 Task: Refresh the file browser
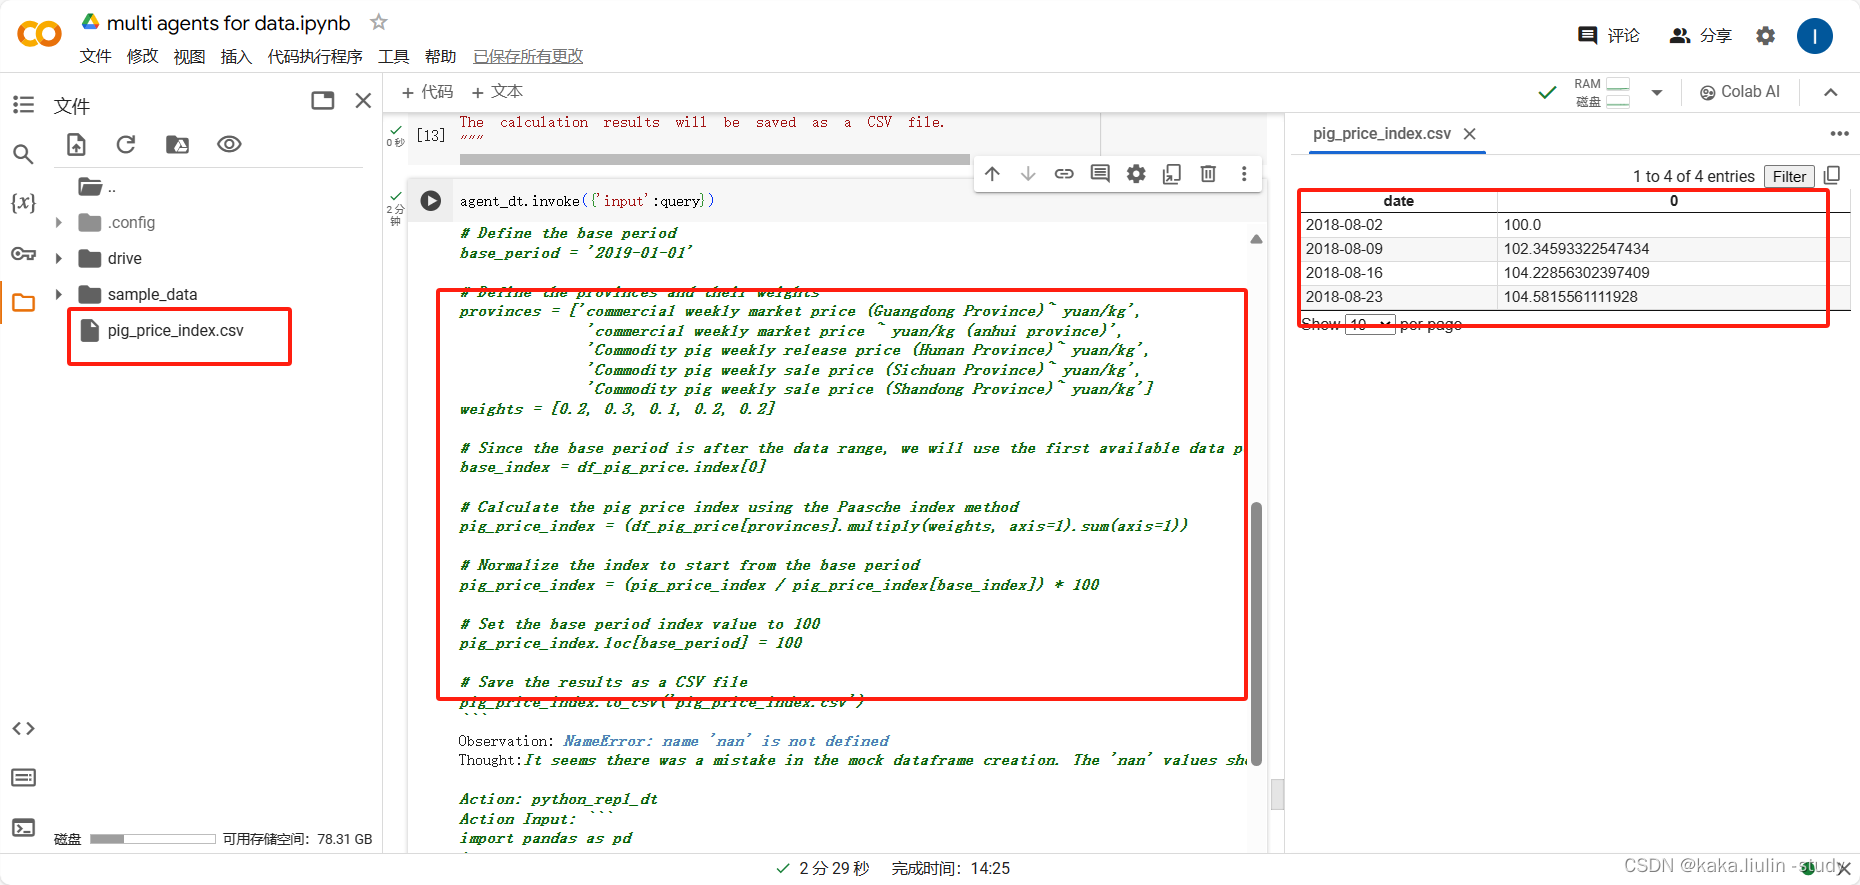(x=126, y=145)
